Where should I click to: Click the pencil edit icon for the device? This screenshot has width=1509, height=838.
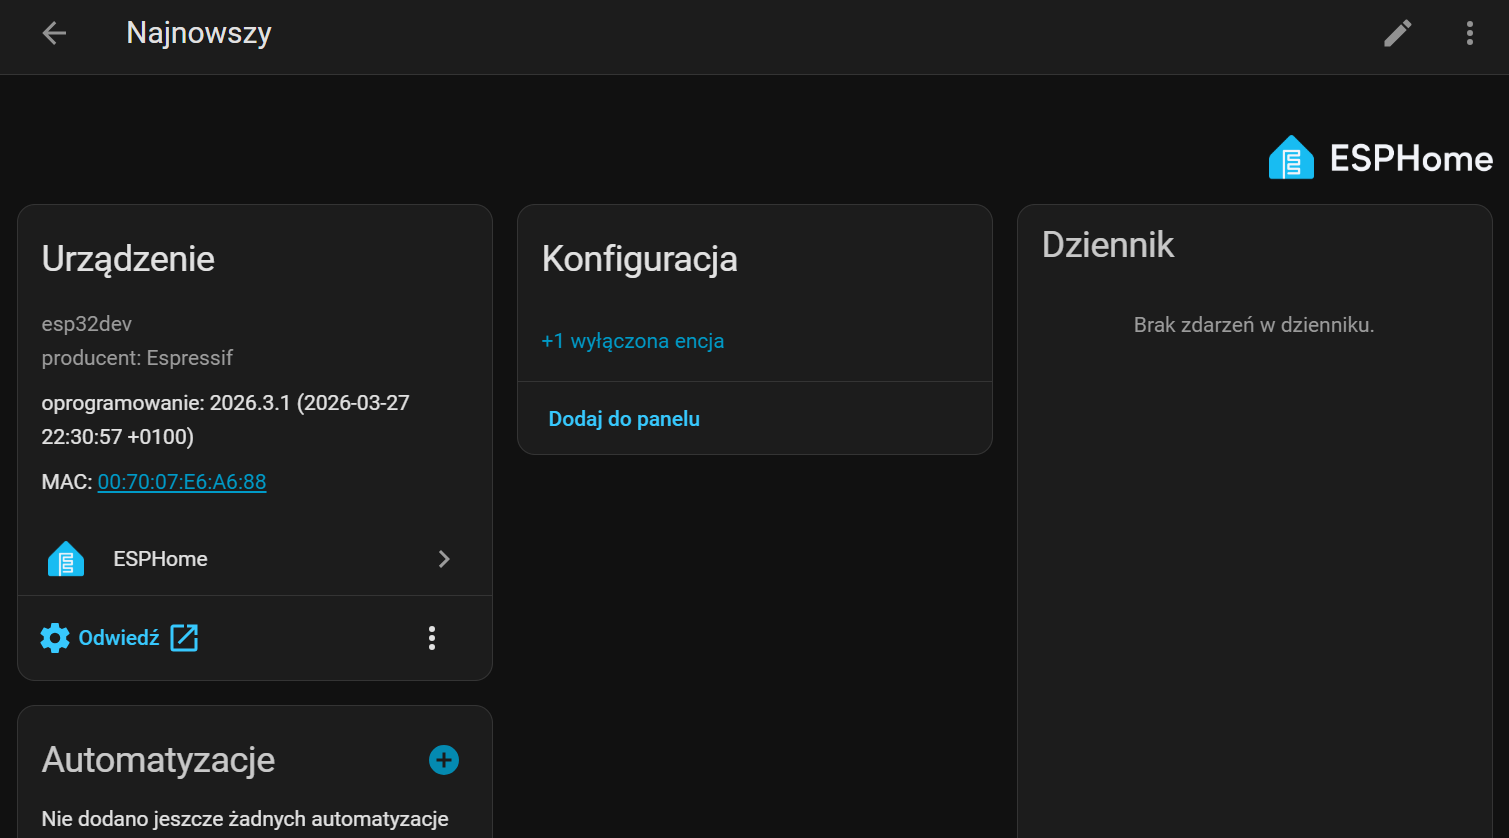coord(1397,33)
